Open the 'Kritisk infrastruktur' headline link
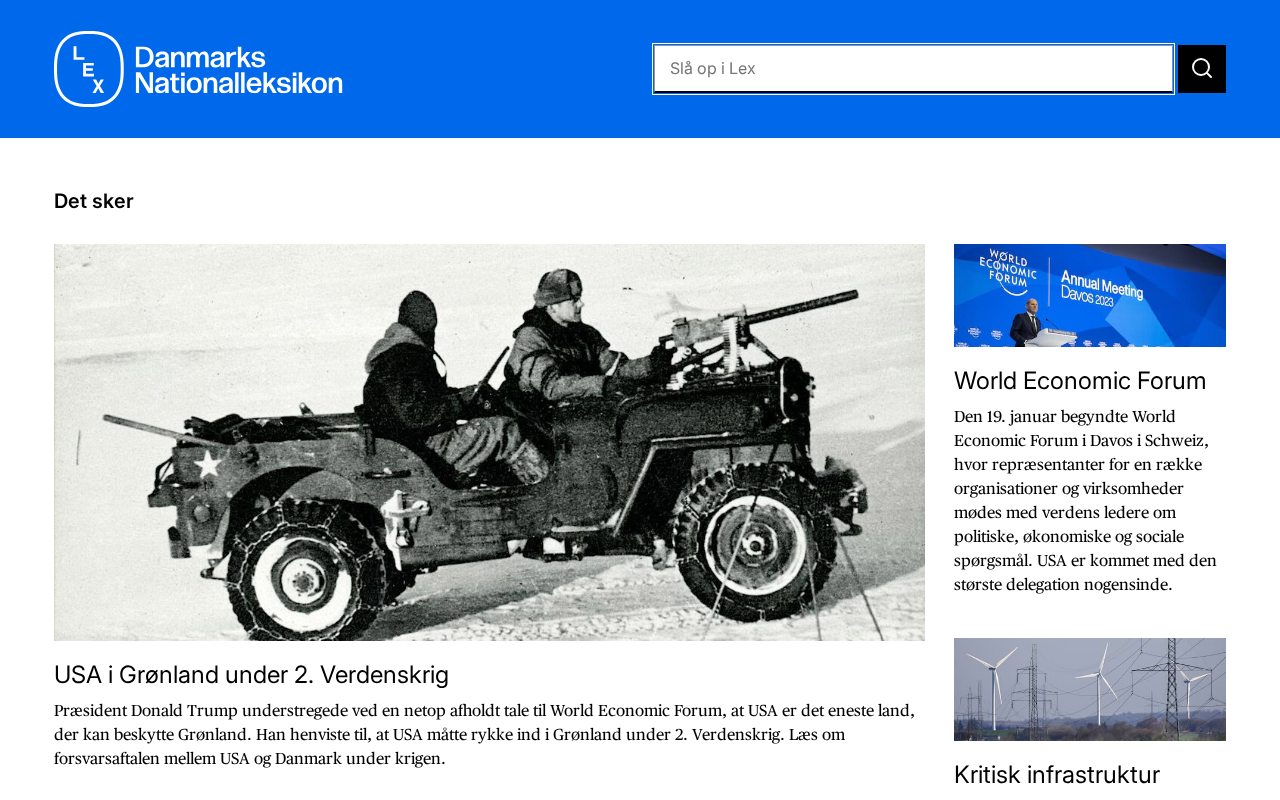Viewport: 1280px width, 800px height. tap(1057, 775)
